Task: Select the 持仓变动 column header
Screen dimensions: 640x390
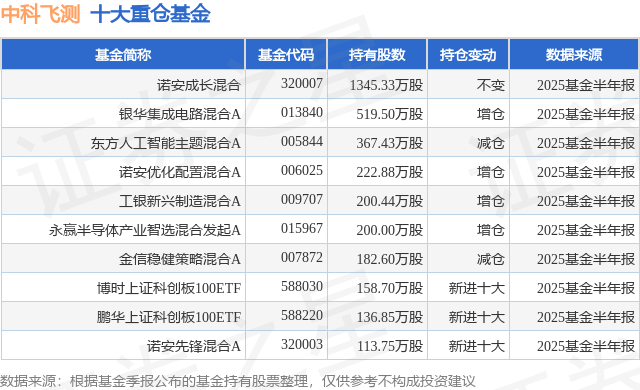Action: tap(468, 55)
